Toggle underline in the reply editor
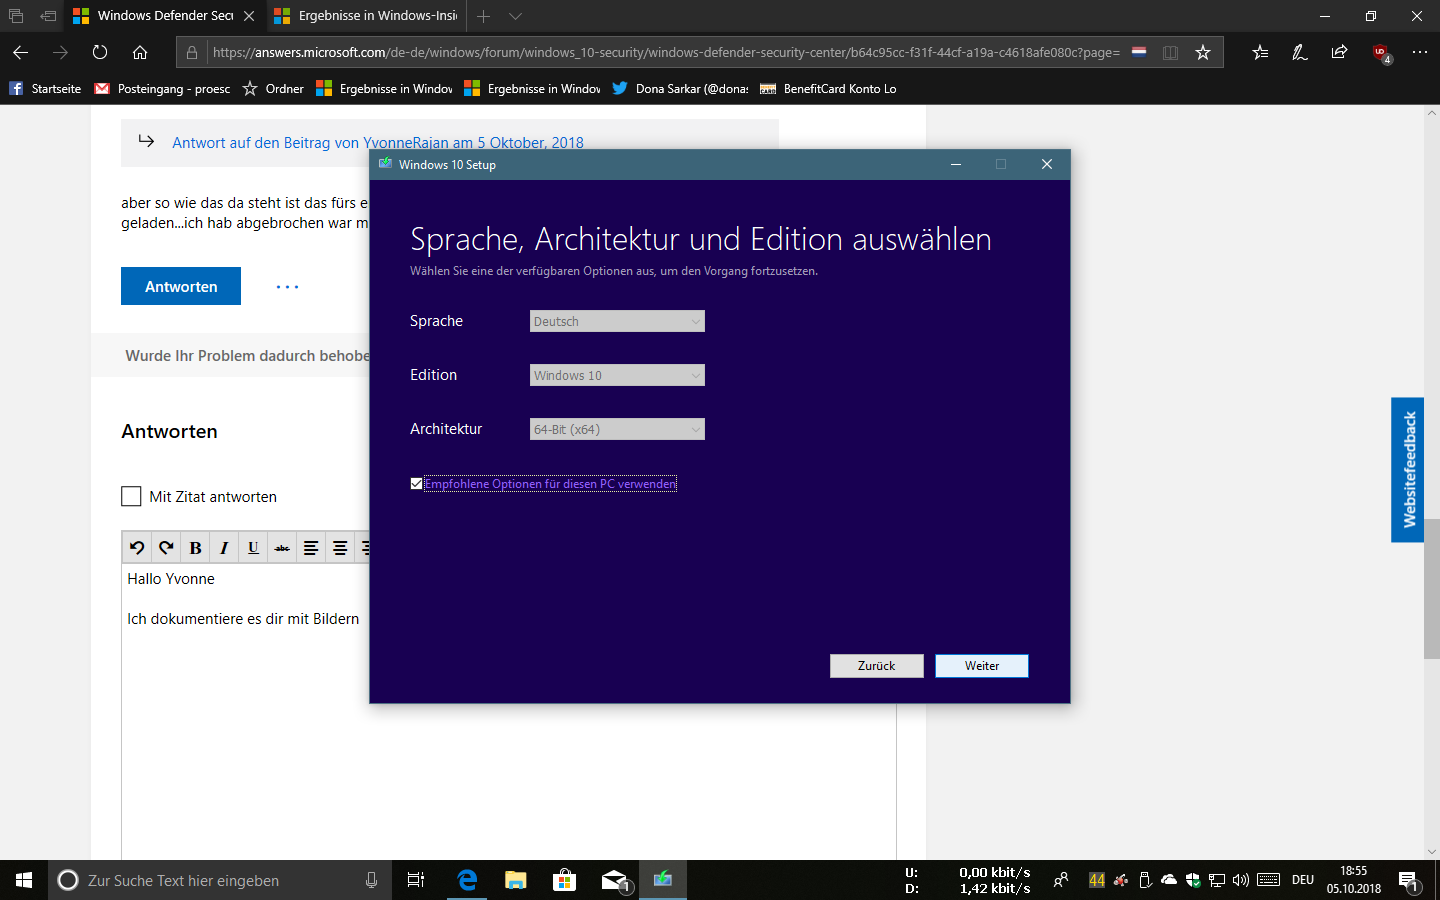Screen dimensions: 1440x900 [253, 548]
